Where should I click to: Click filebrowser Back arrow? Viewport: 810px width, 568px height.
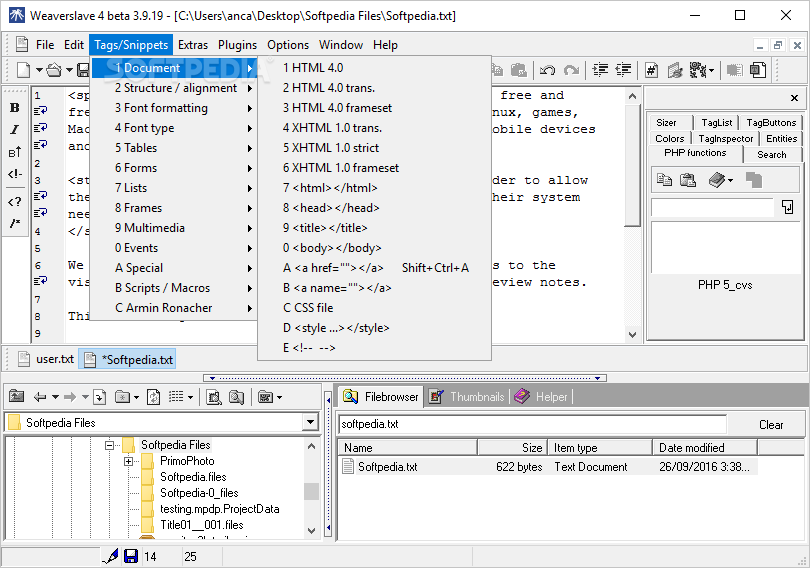pos(40,397)
